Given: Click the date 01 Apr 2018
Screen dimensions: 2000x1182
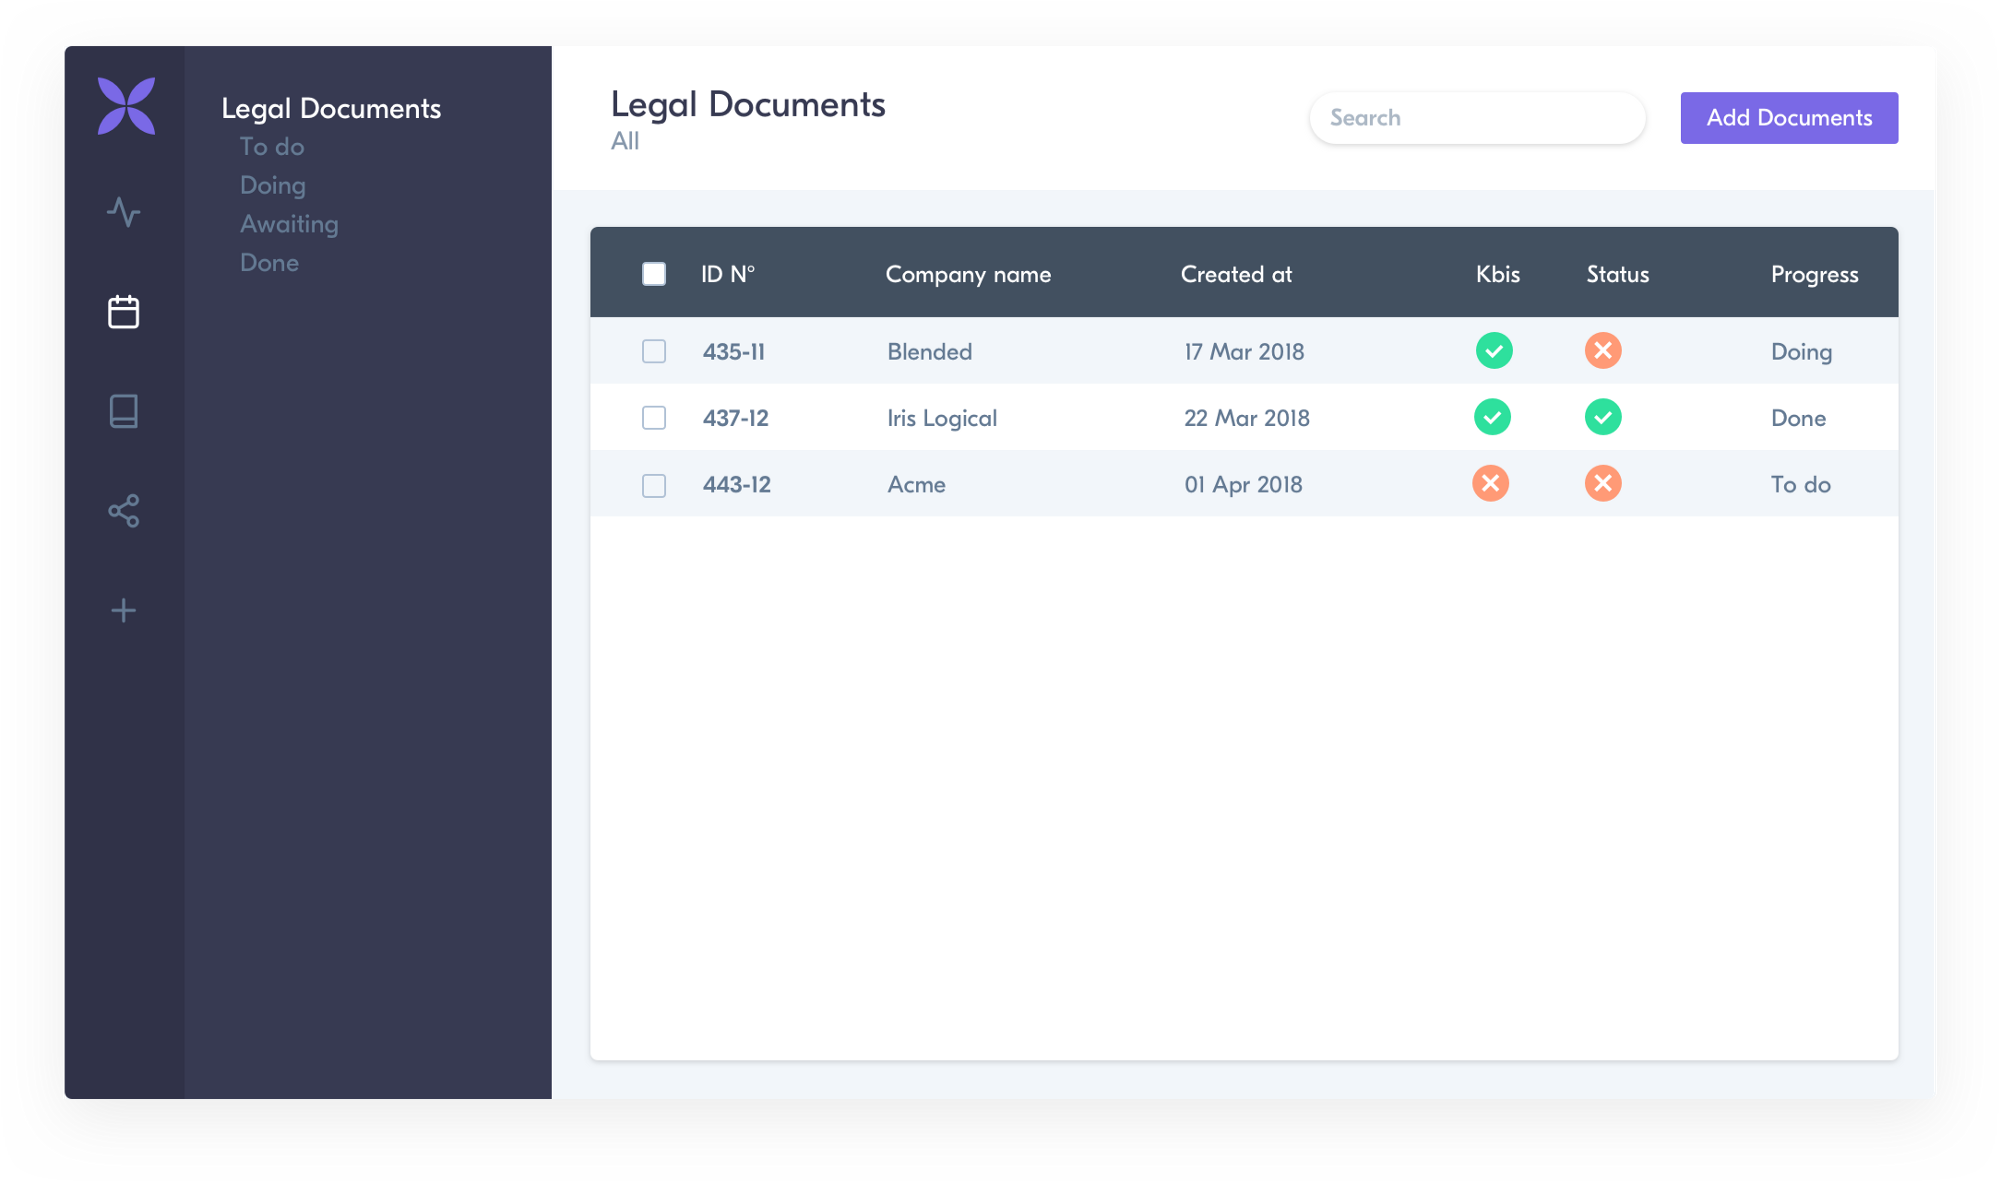Looking at the screenshot, I should tap(1243, 485).
